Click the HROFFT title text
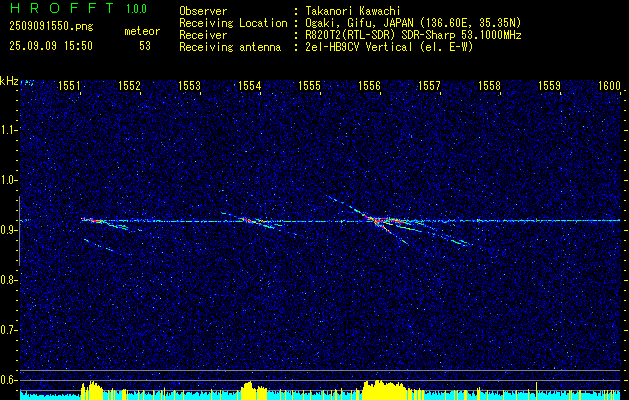The image size is (629, 400). point(62,8)
